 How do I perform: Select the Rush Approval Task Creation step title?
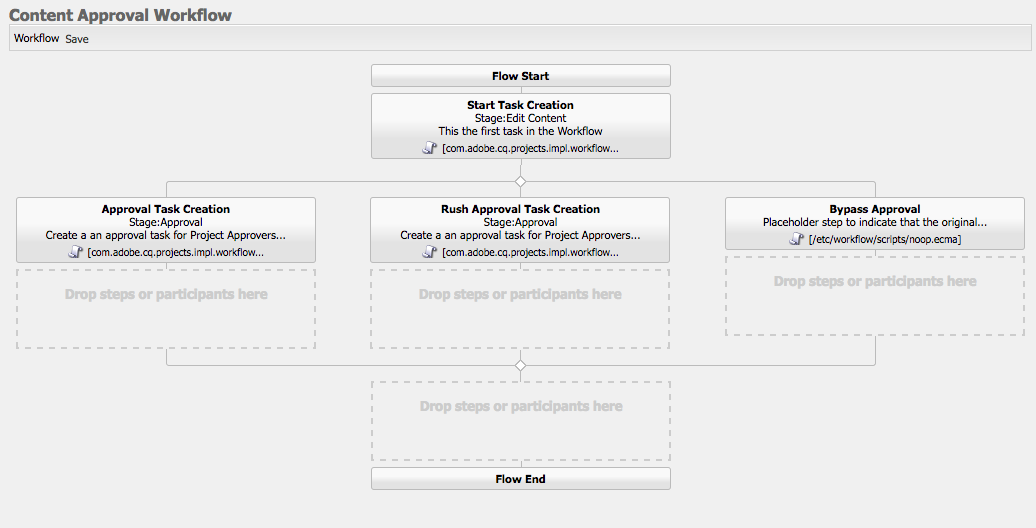coord(520,209)
